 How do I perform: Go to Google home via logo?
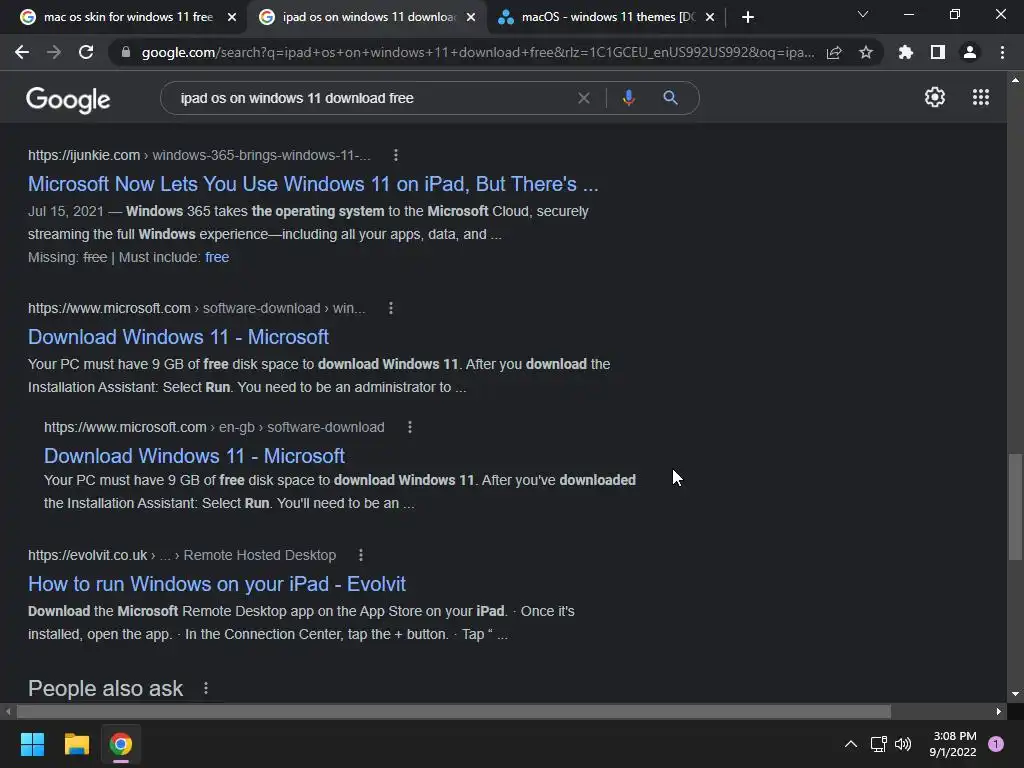point(68,100)
